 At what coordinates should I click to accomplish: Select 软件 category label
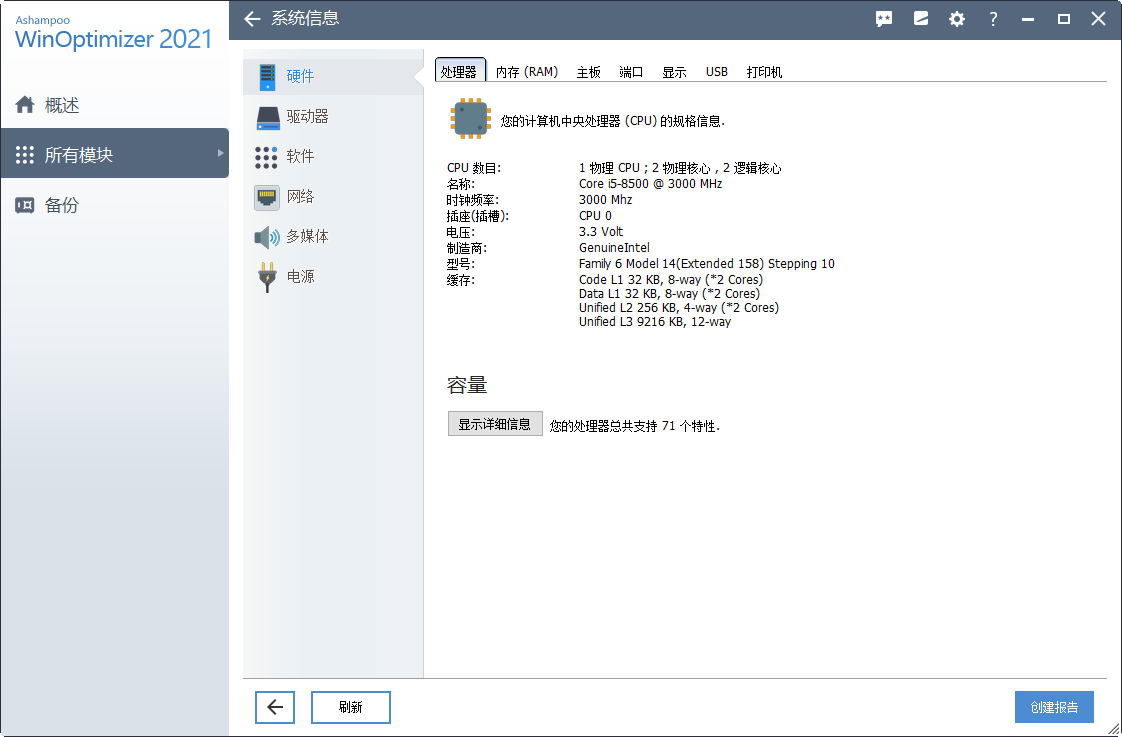(301, 157)
